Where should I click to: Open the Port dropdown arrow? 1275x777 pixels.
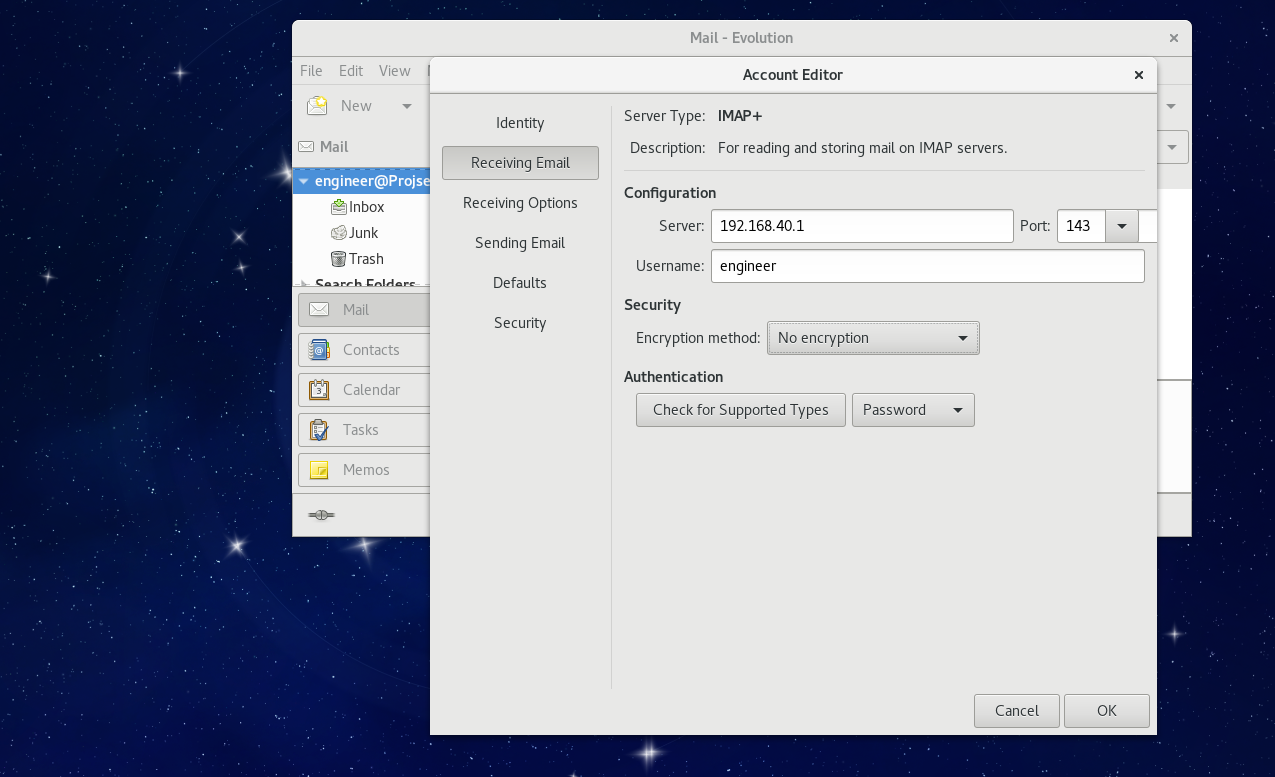(1122, 226)
